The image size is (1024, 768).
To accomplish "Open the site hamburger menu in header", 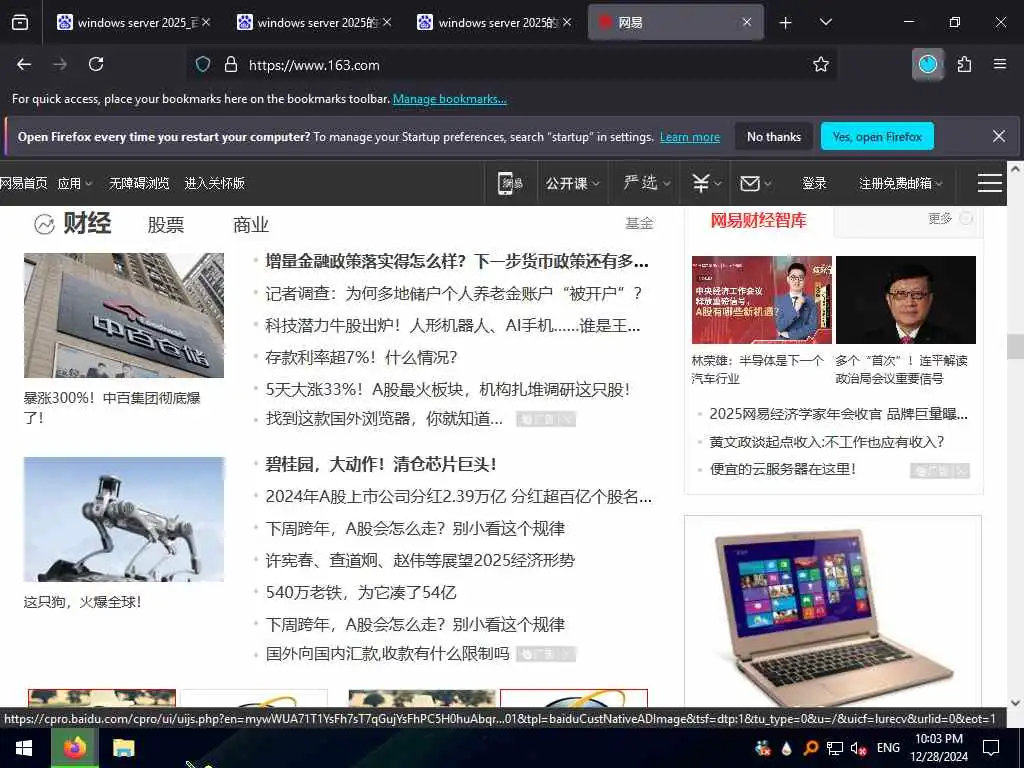I will tap(989, 183).
